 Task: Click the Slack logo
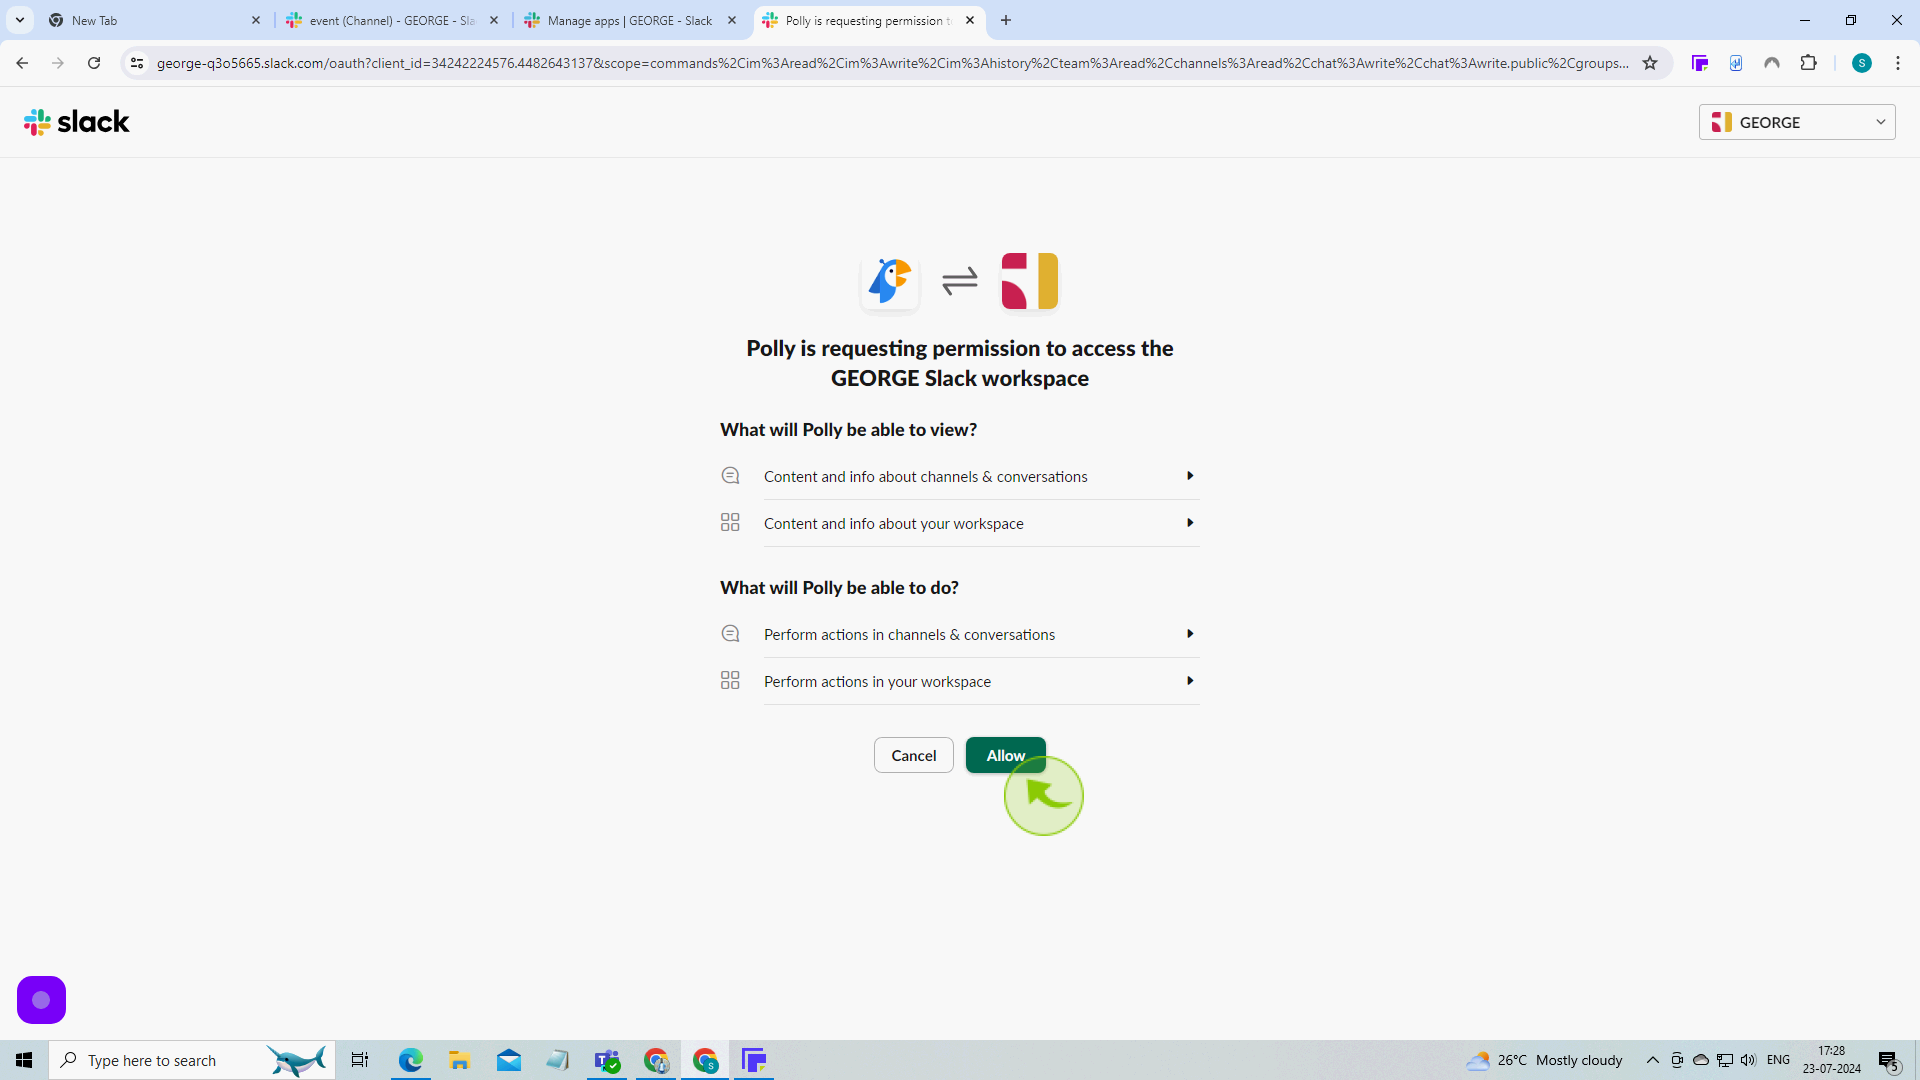[77, 122]
